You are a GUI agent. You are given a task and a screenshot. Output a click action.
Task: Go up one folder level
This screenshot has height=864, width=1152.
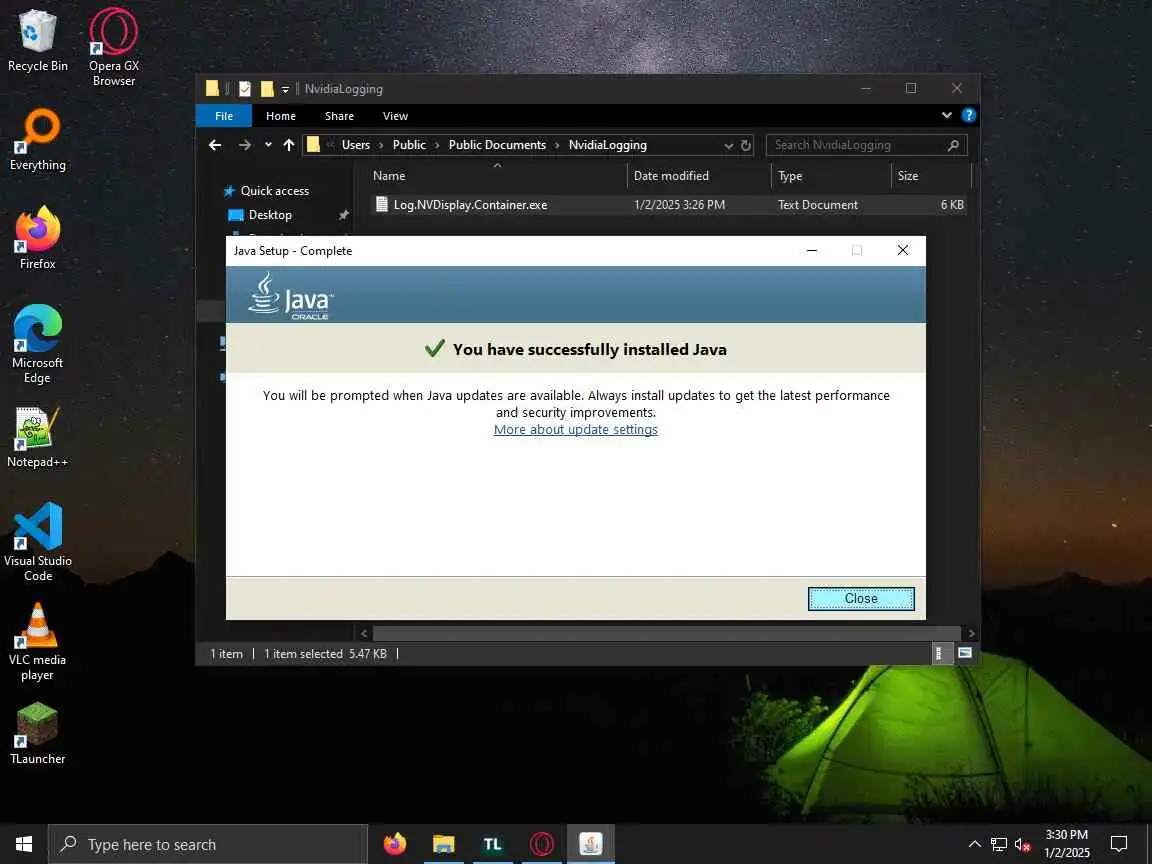[289, 145]
